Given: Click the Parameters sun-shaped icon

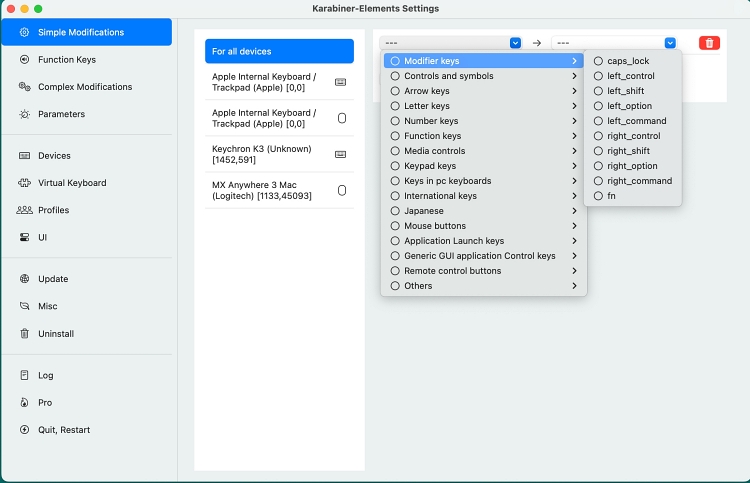Looking at the screenshot, I should click(x=24, y=114).
